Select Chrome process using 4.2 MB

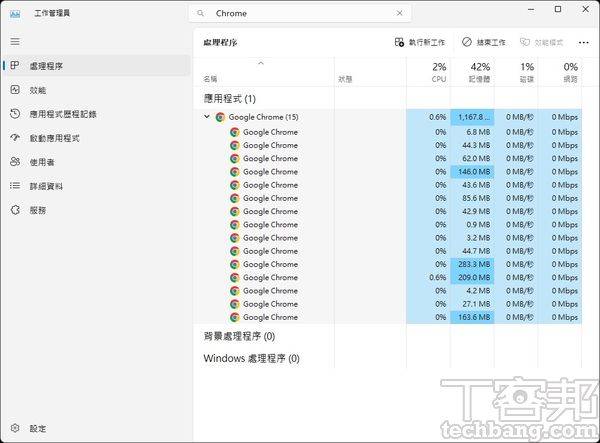click(x=387, y=291)
